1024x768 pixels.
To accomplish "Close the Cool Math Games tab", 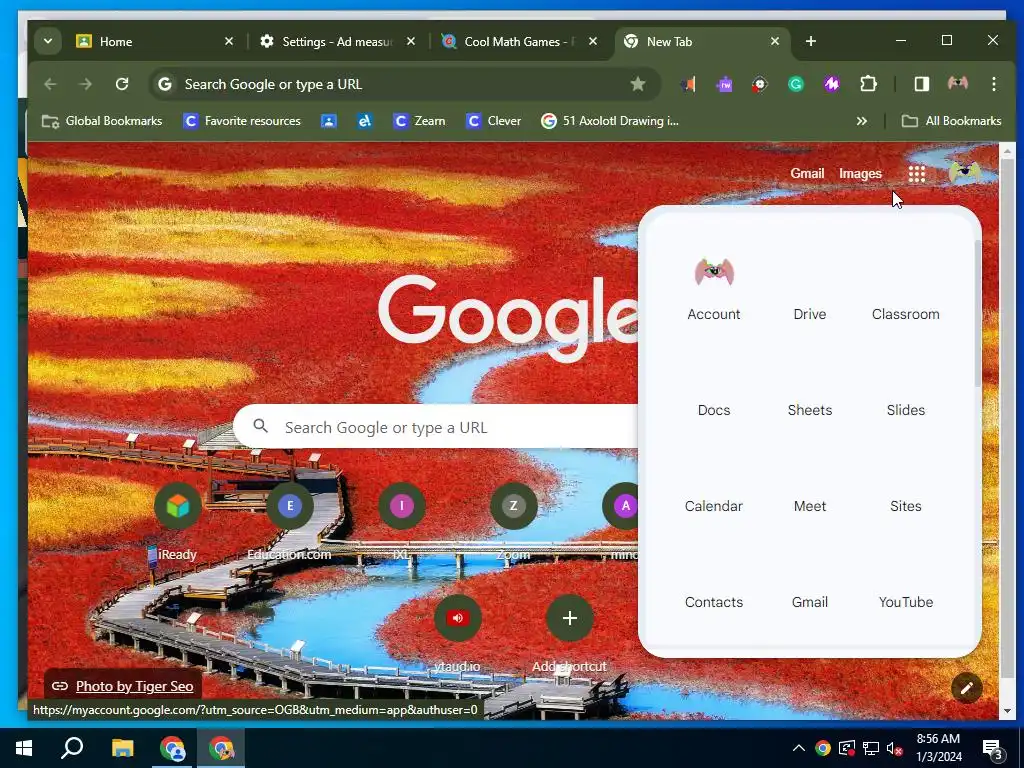I will pos(592,41).
